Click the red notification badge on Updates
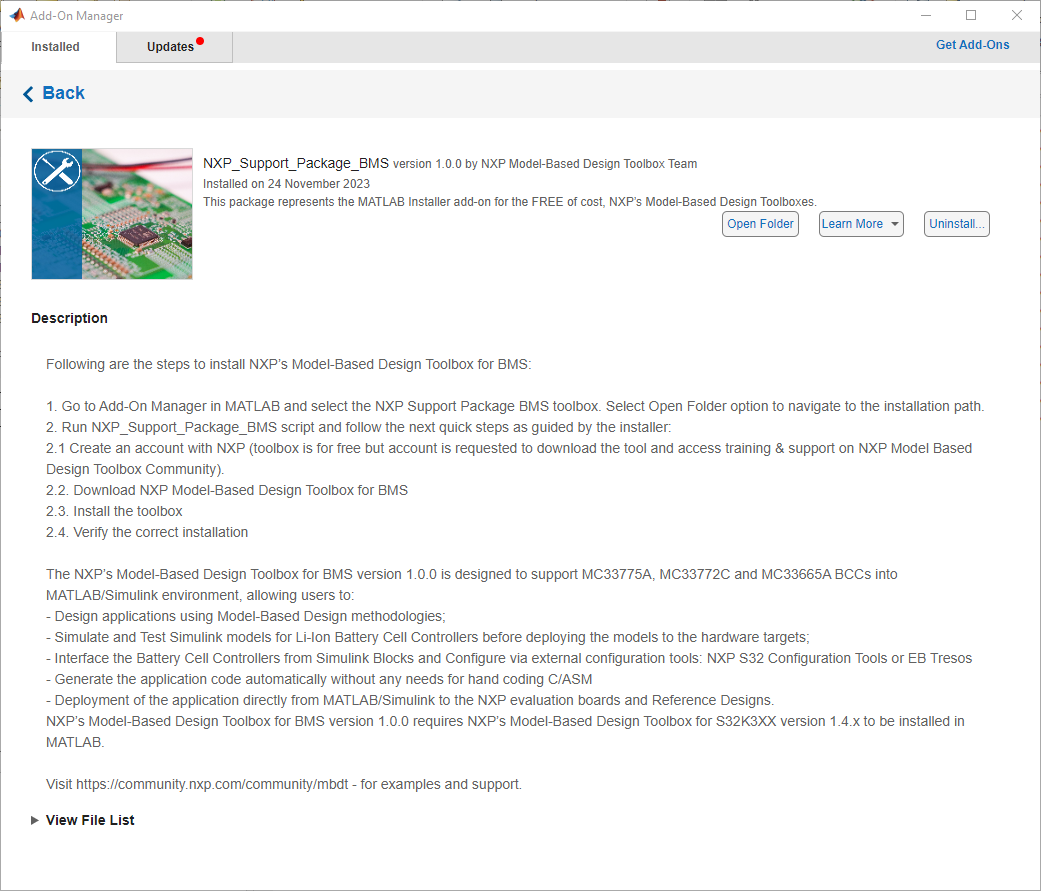1041x891 pixels. (x=200, y=39)
